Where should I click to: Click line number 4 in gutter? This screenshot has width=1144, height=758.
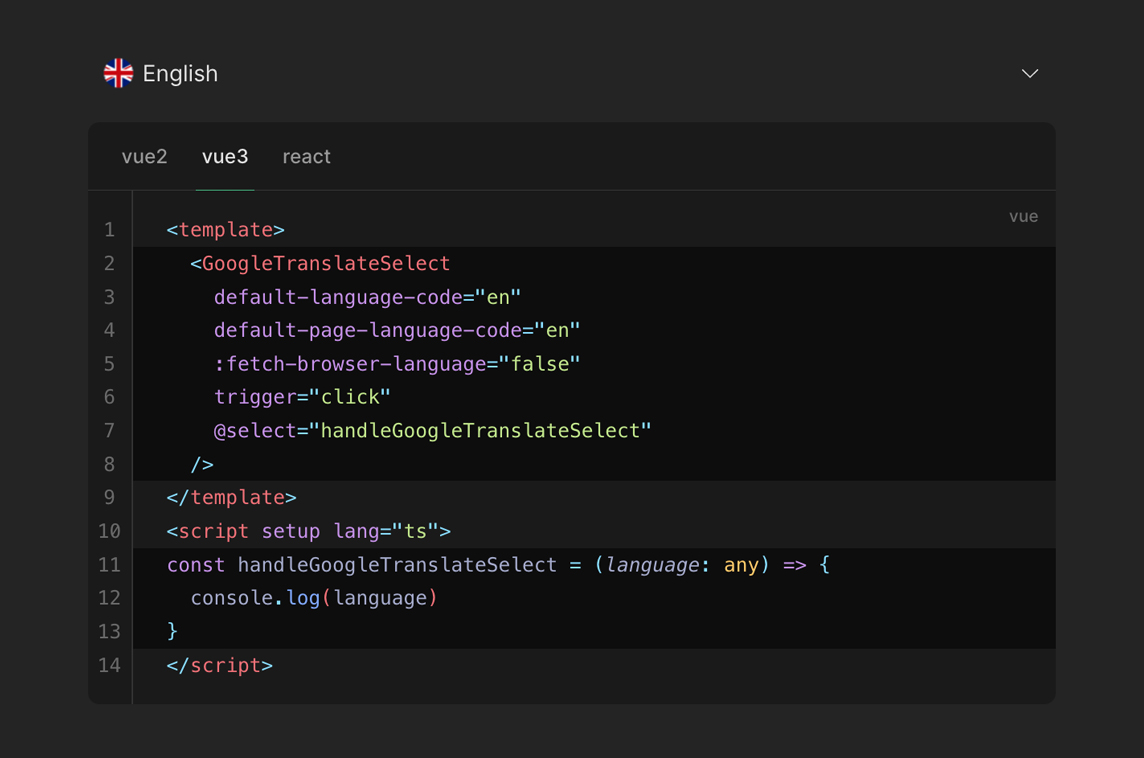tap(109, 330)
